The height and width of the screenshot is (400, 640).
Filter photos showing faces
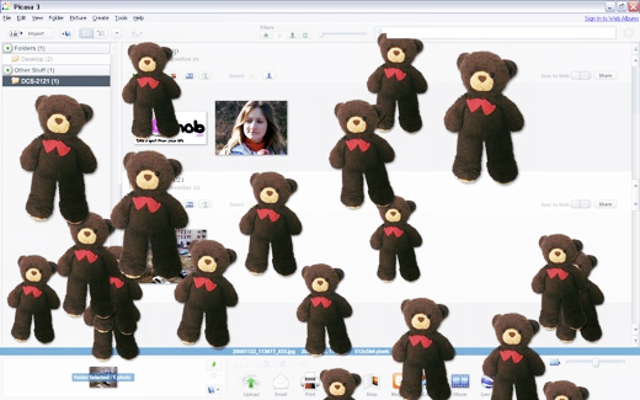click(292, 36)
